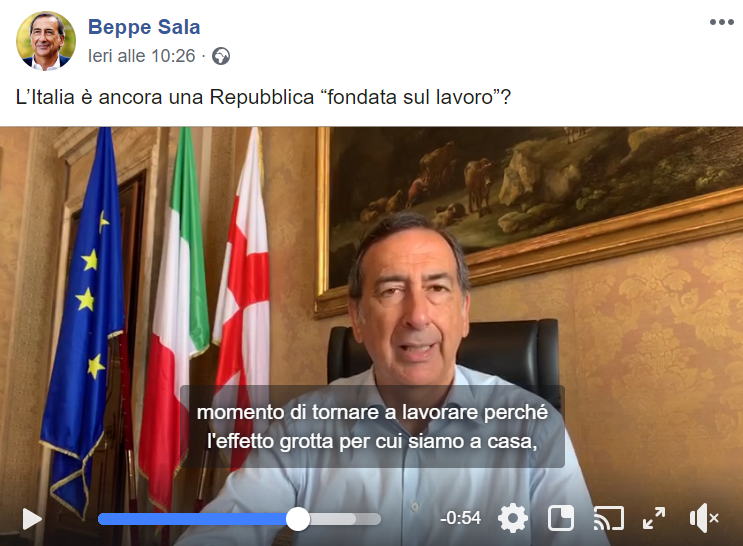This screenshot has width=743, height=546.
Task: Click the played blue portion of progress bar
Action: (x=192, y=519)
